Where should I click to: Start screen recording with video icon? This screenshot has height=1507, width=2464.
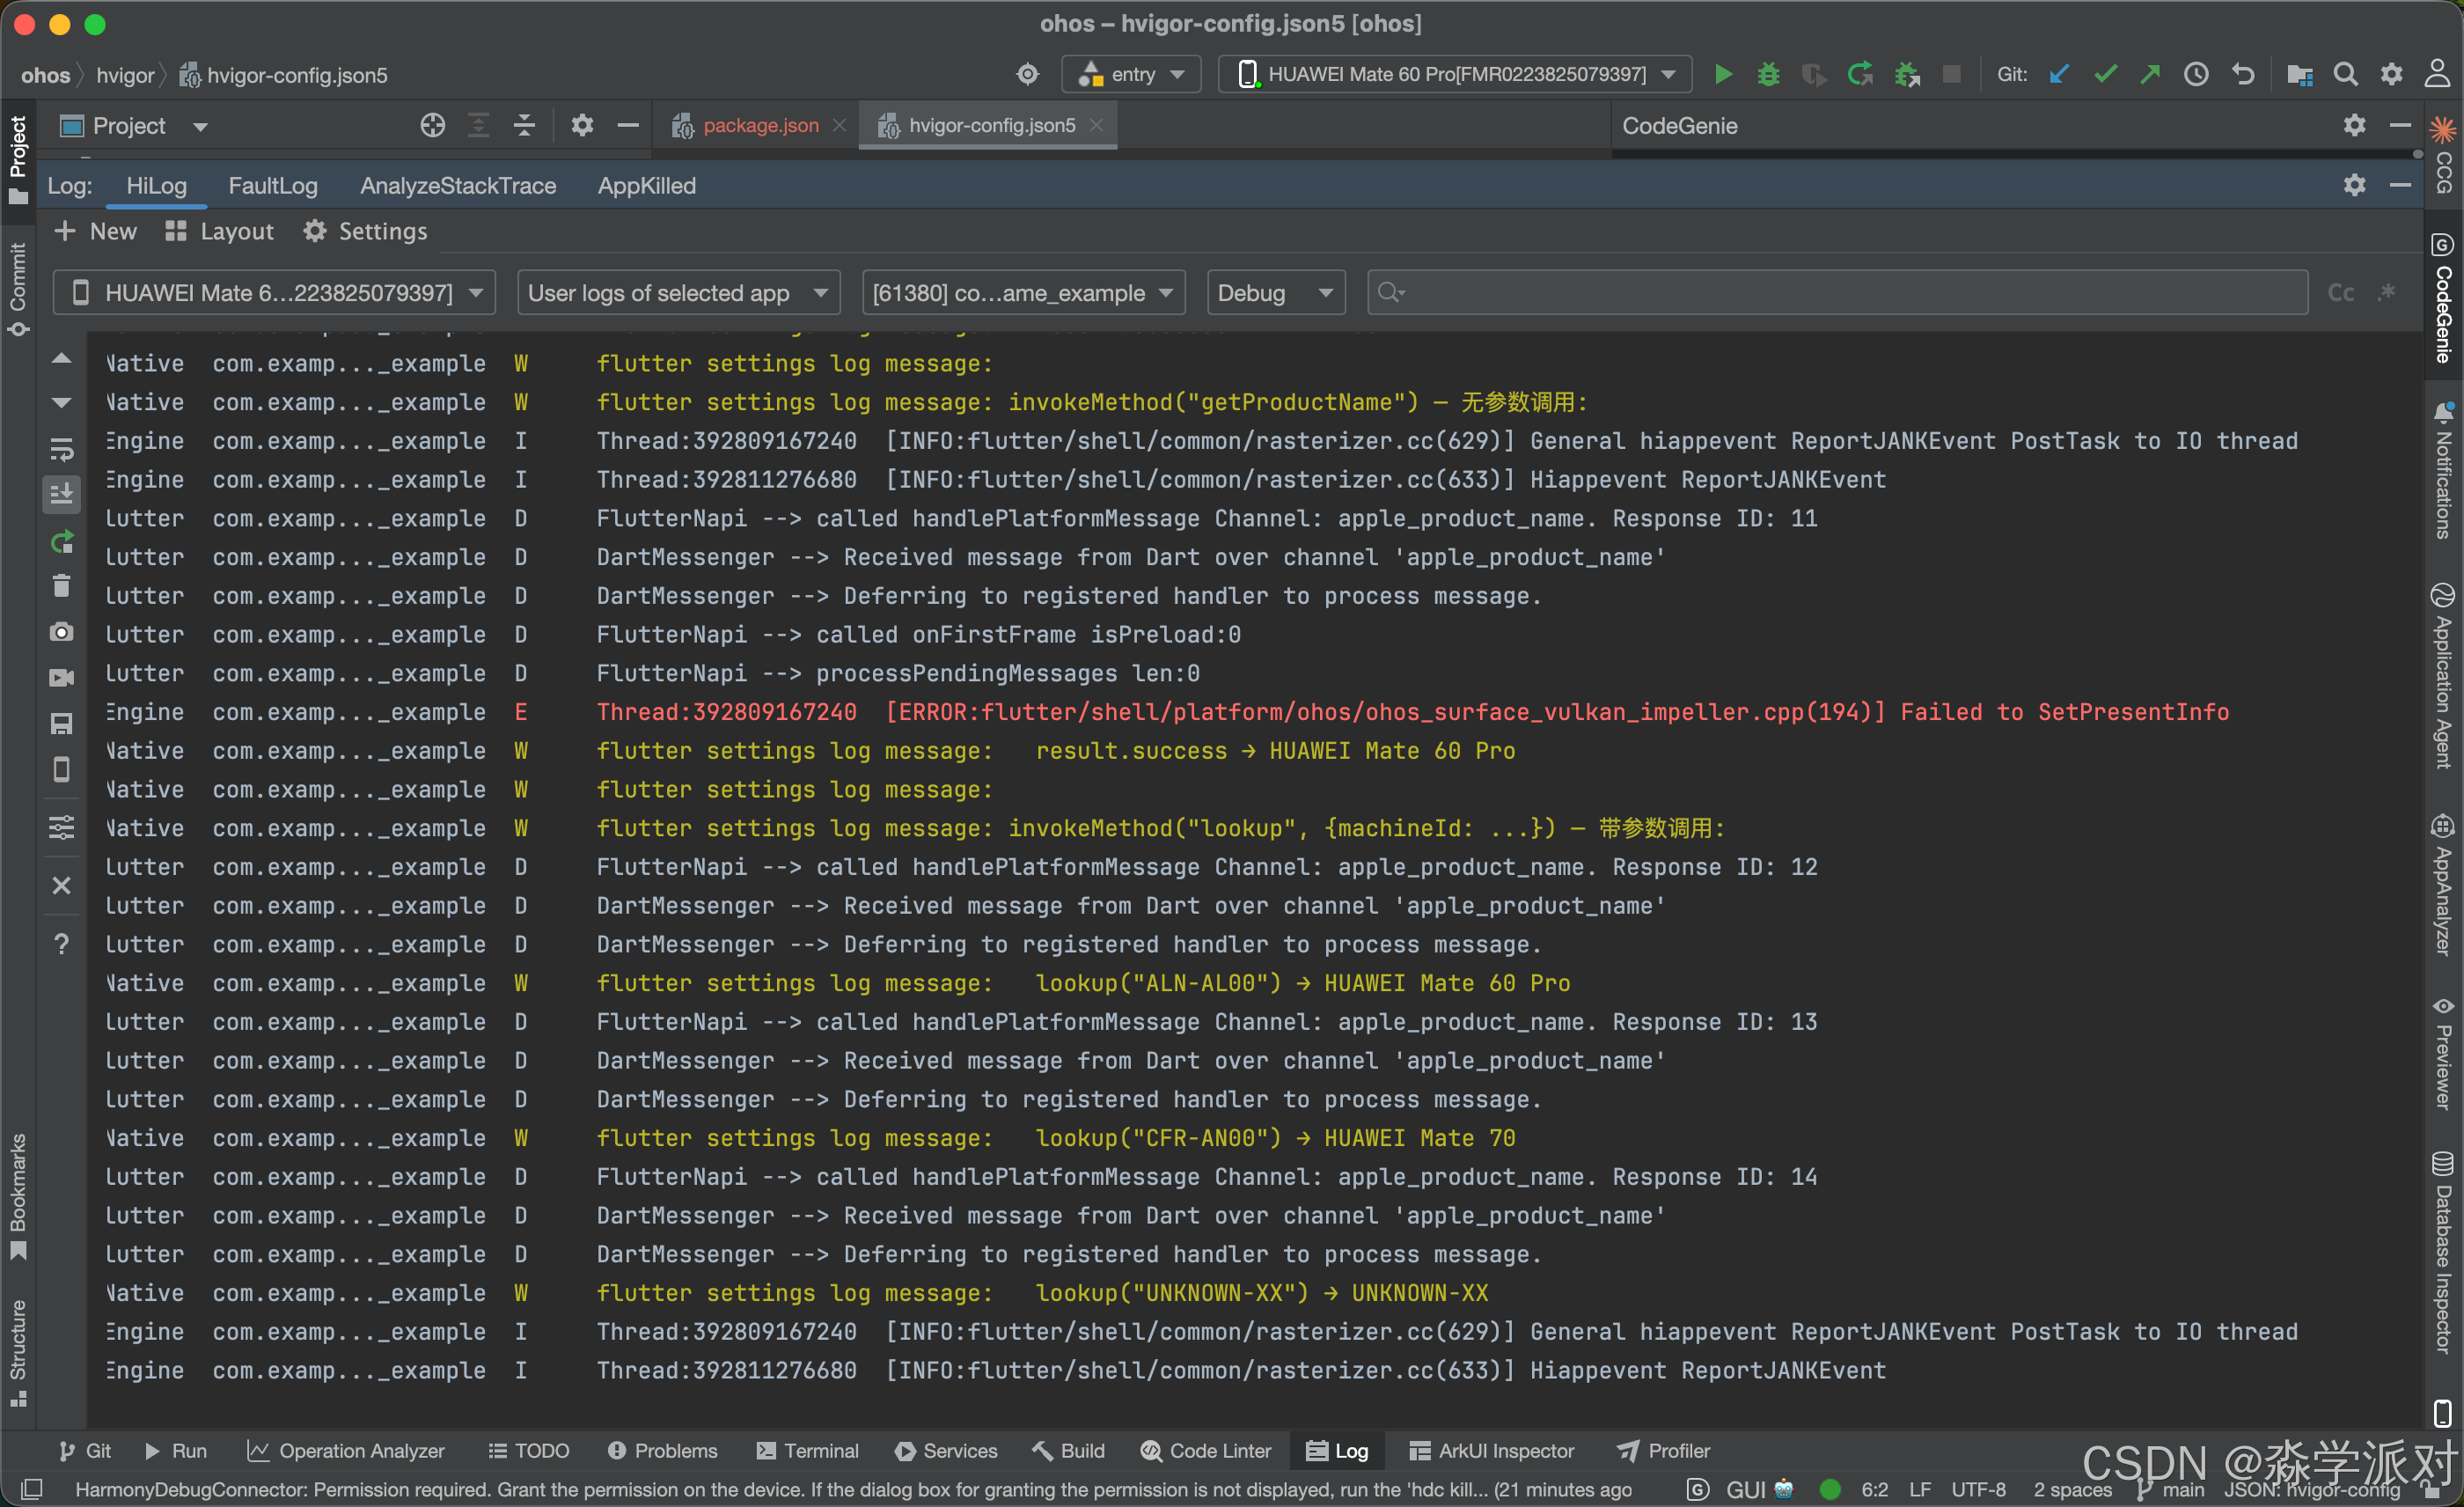click(61, 678)
